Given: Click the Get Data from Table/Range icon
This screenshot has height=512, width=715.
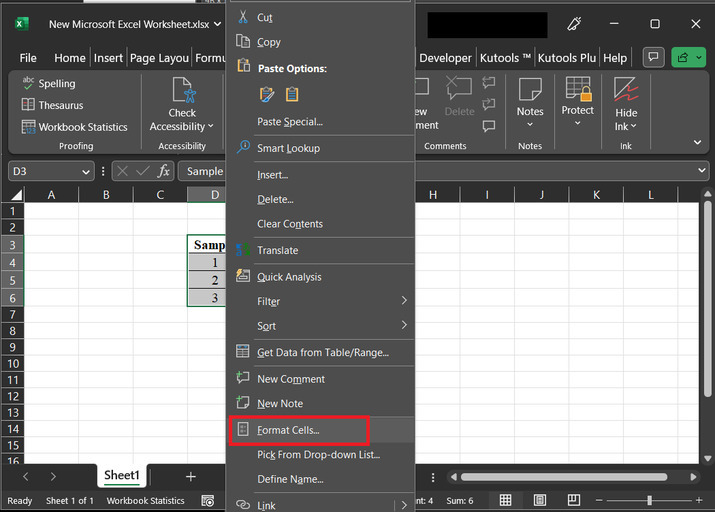Looking at the screenshot, I should coord(243,352).
